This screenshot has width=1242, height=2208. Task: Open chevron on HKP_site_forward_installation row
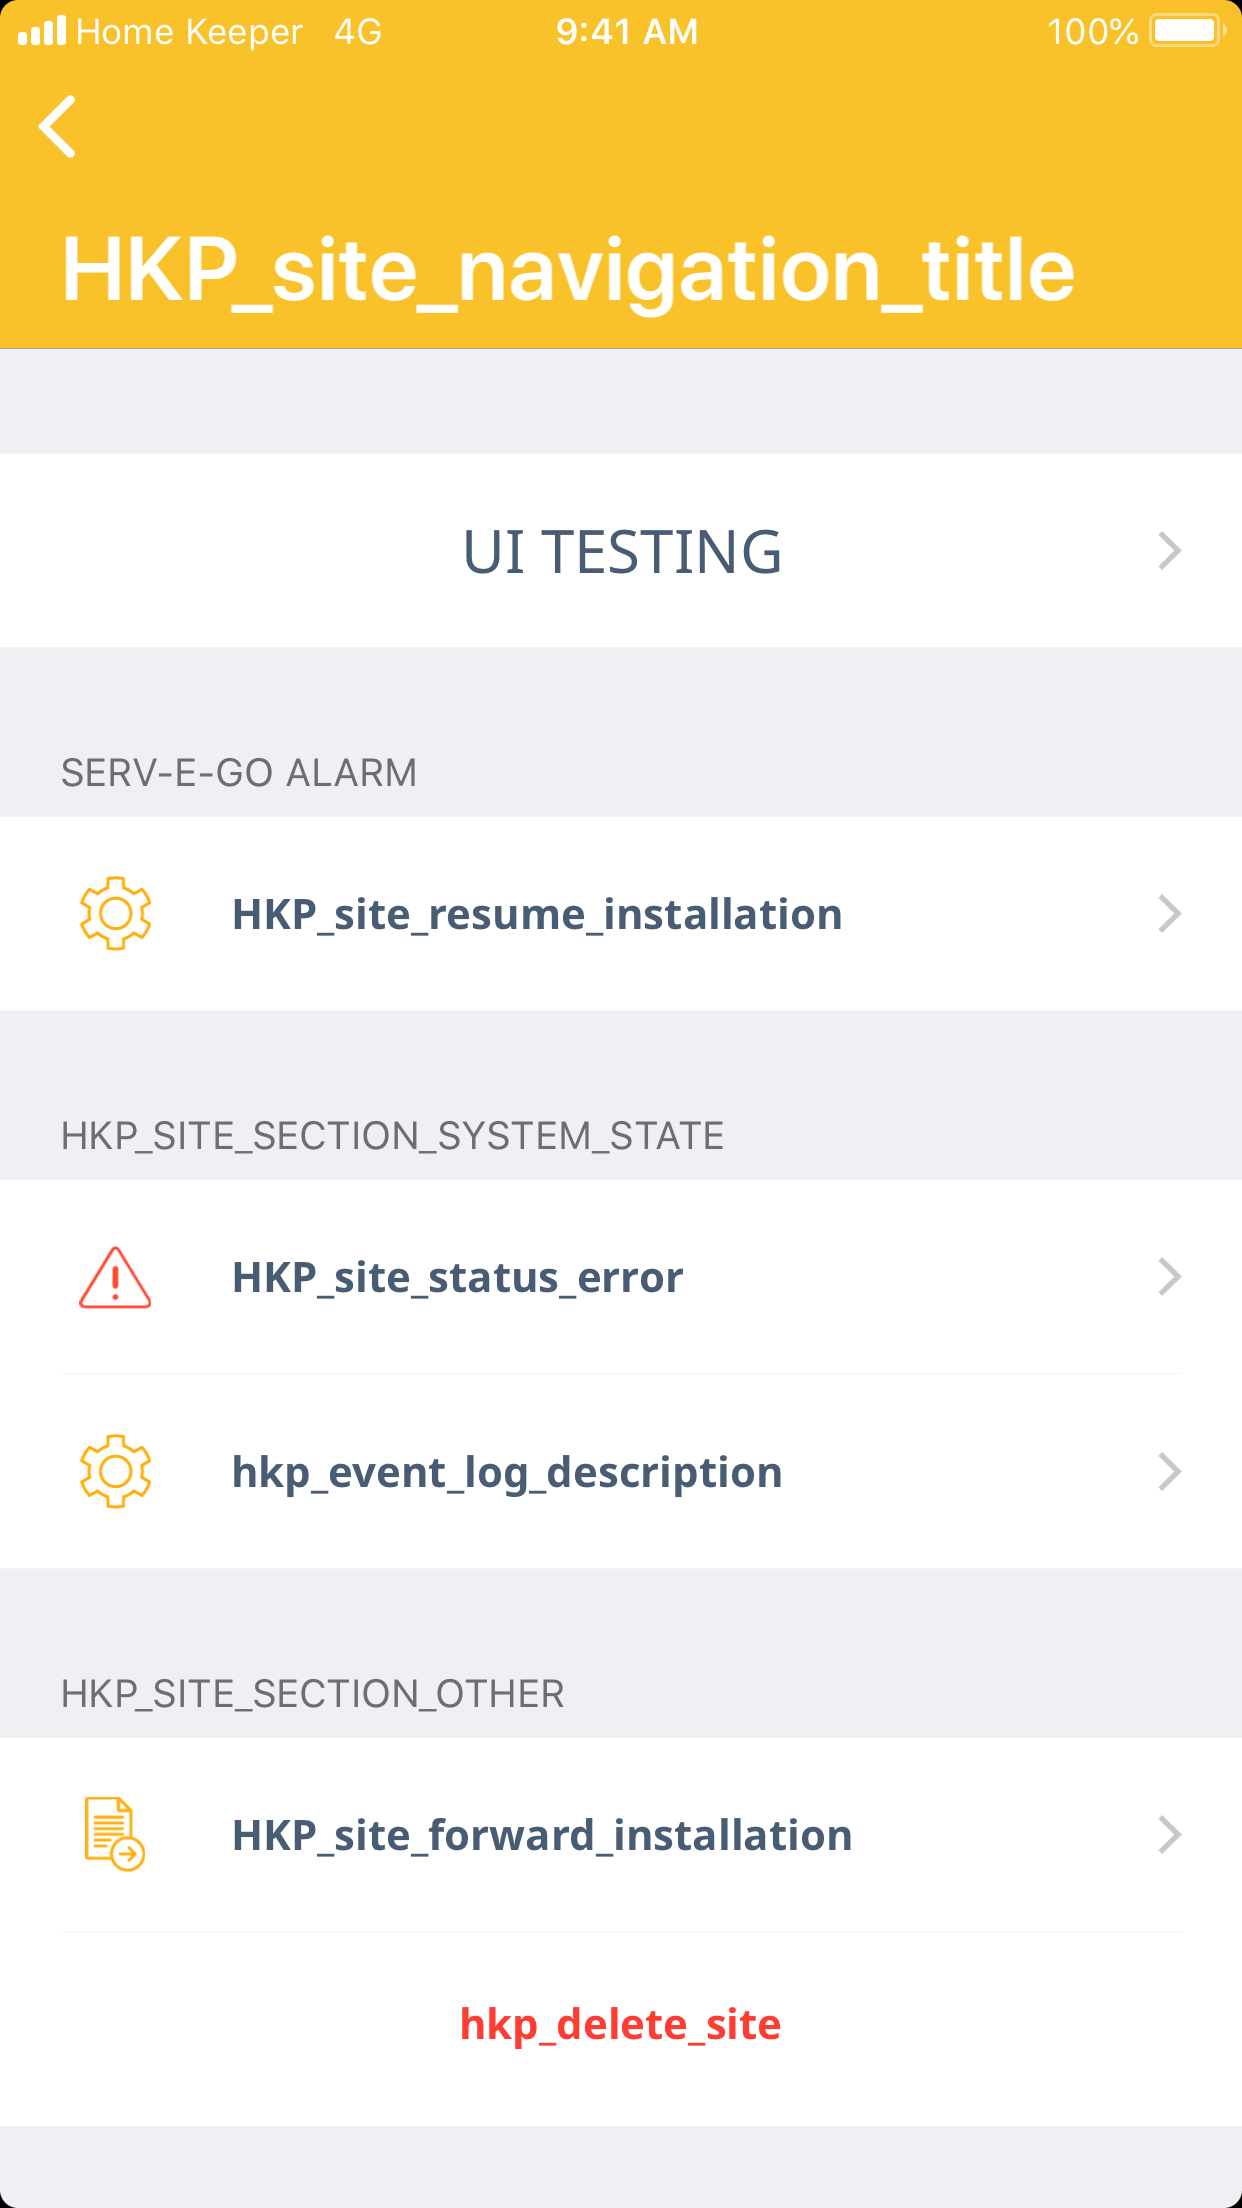pos(1169,1835)
